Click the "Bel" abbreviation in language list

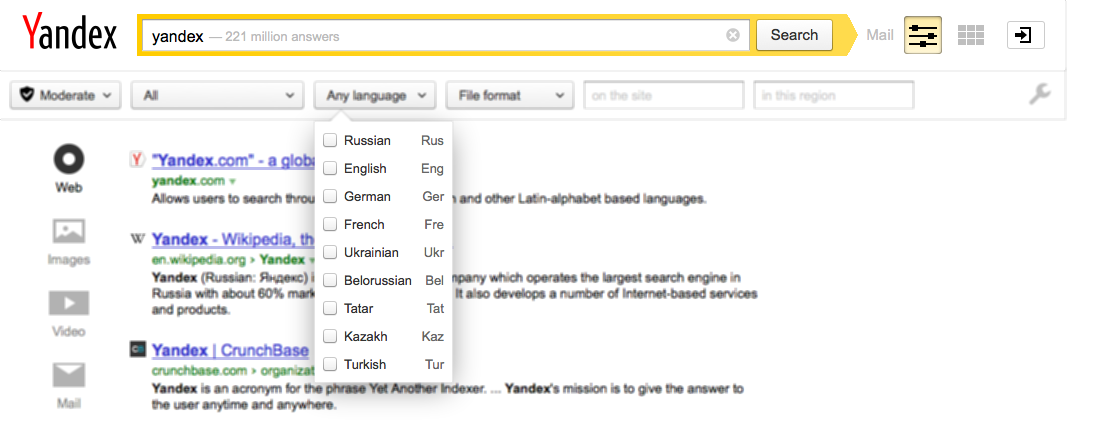434,280
